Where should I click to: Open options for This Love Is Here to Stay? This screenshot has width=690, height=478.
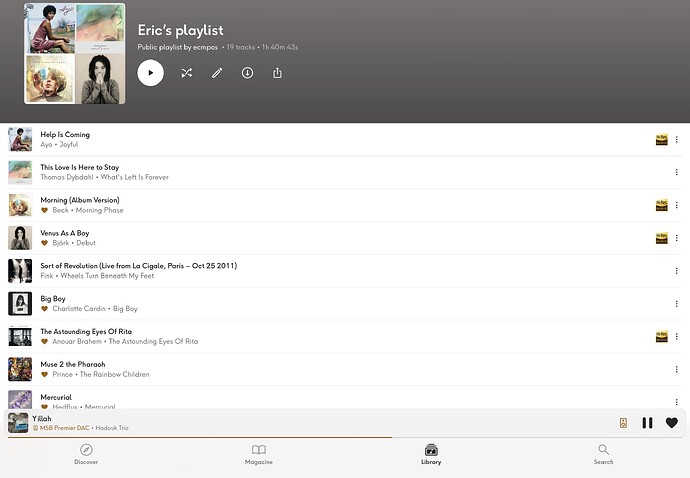(676, 172)
